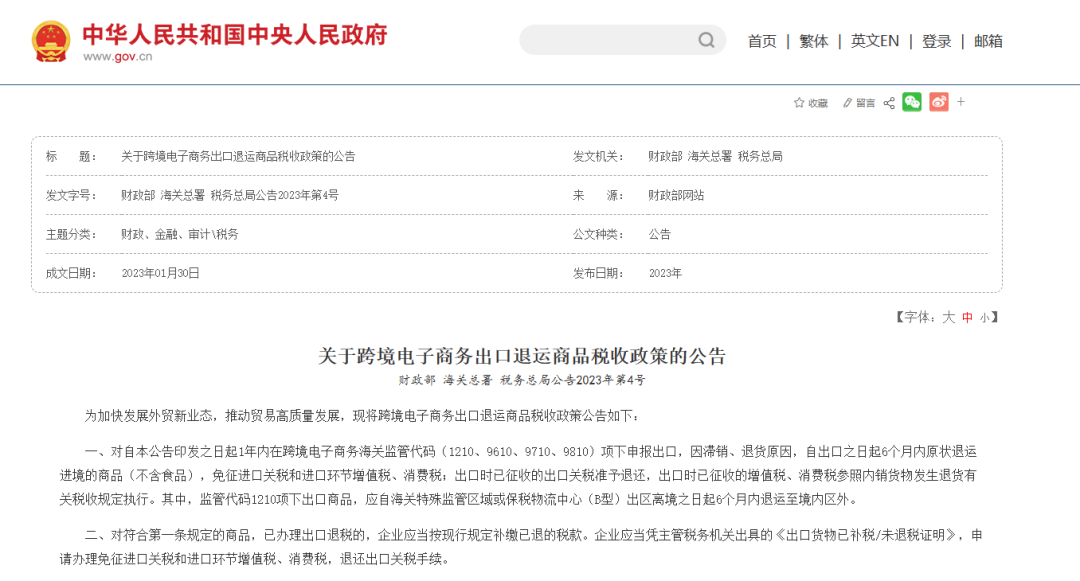Click the 发布日期 field label
The height and width of the screenshot is (581, 1080).
coord(598,273)
